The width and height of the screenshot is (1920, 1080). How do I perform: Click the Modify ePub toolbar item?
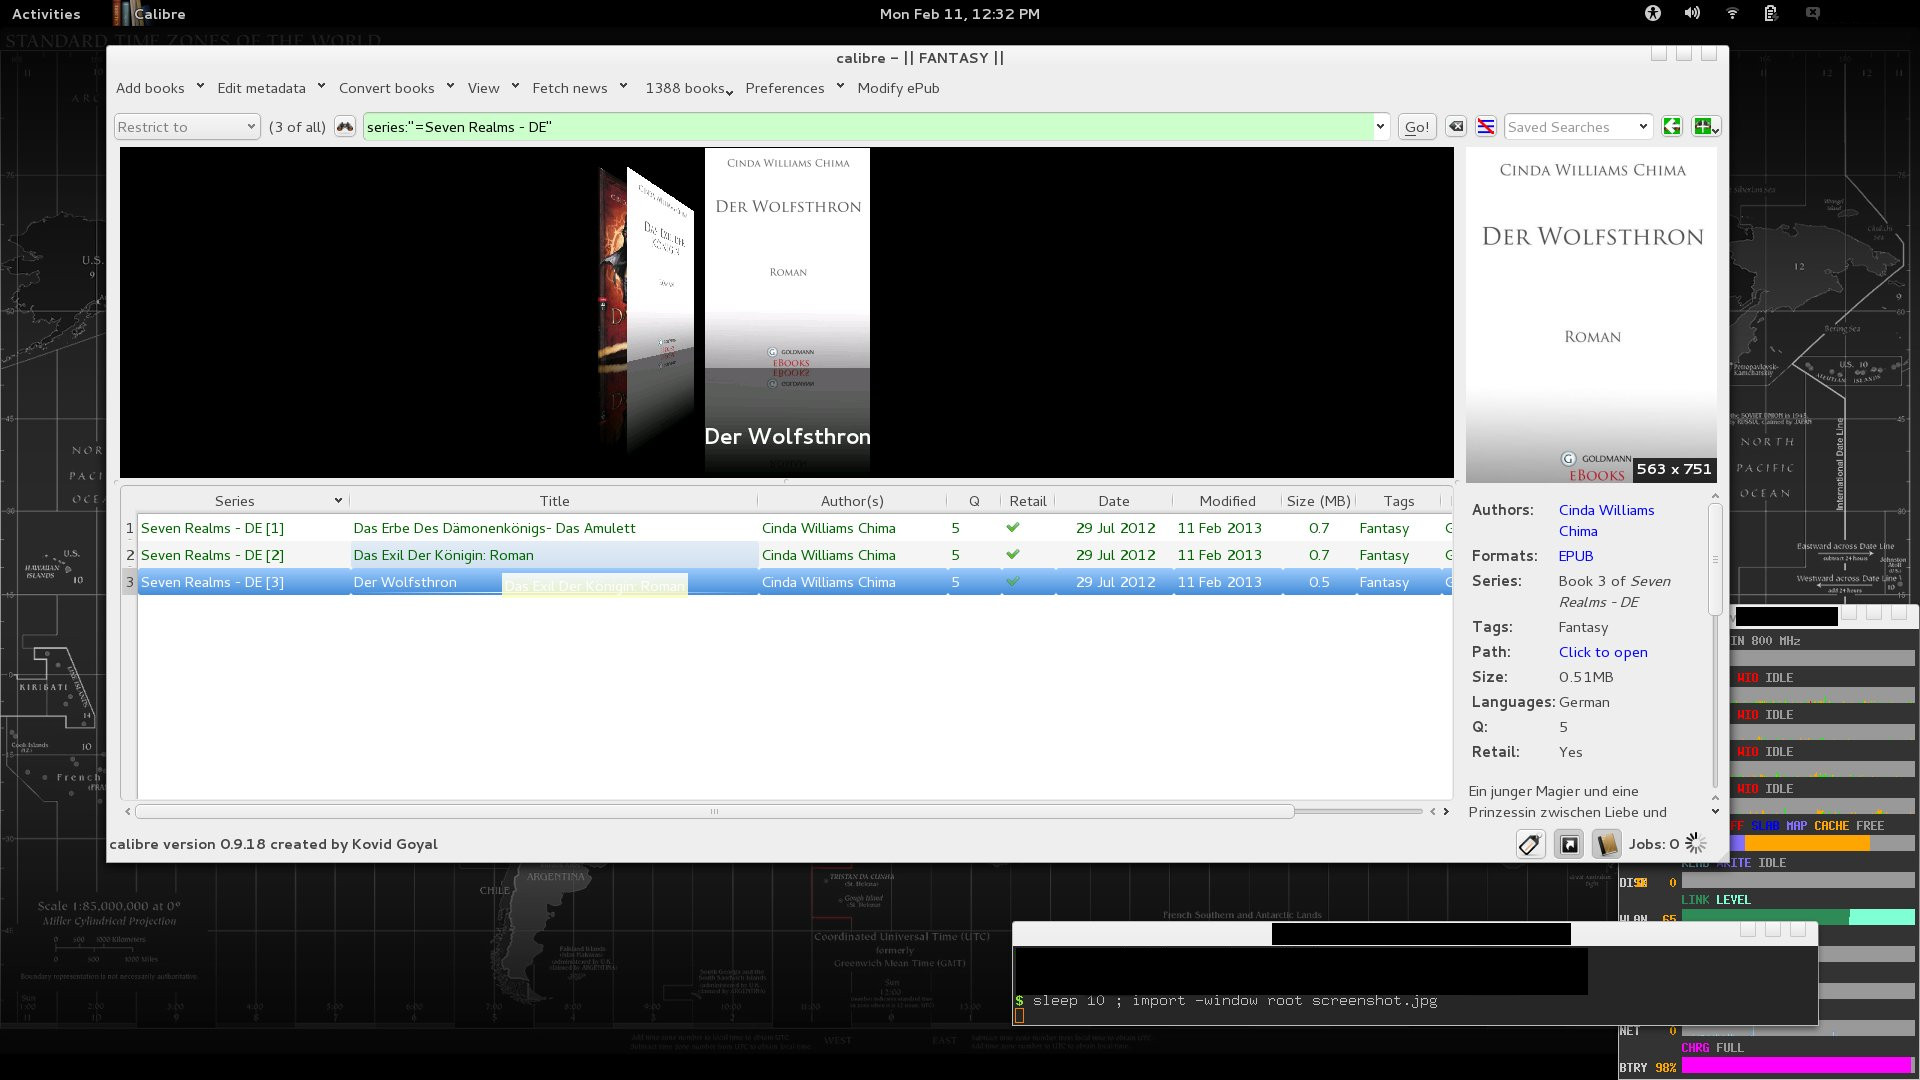click(898, 88)
